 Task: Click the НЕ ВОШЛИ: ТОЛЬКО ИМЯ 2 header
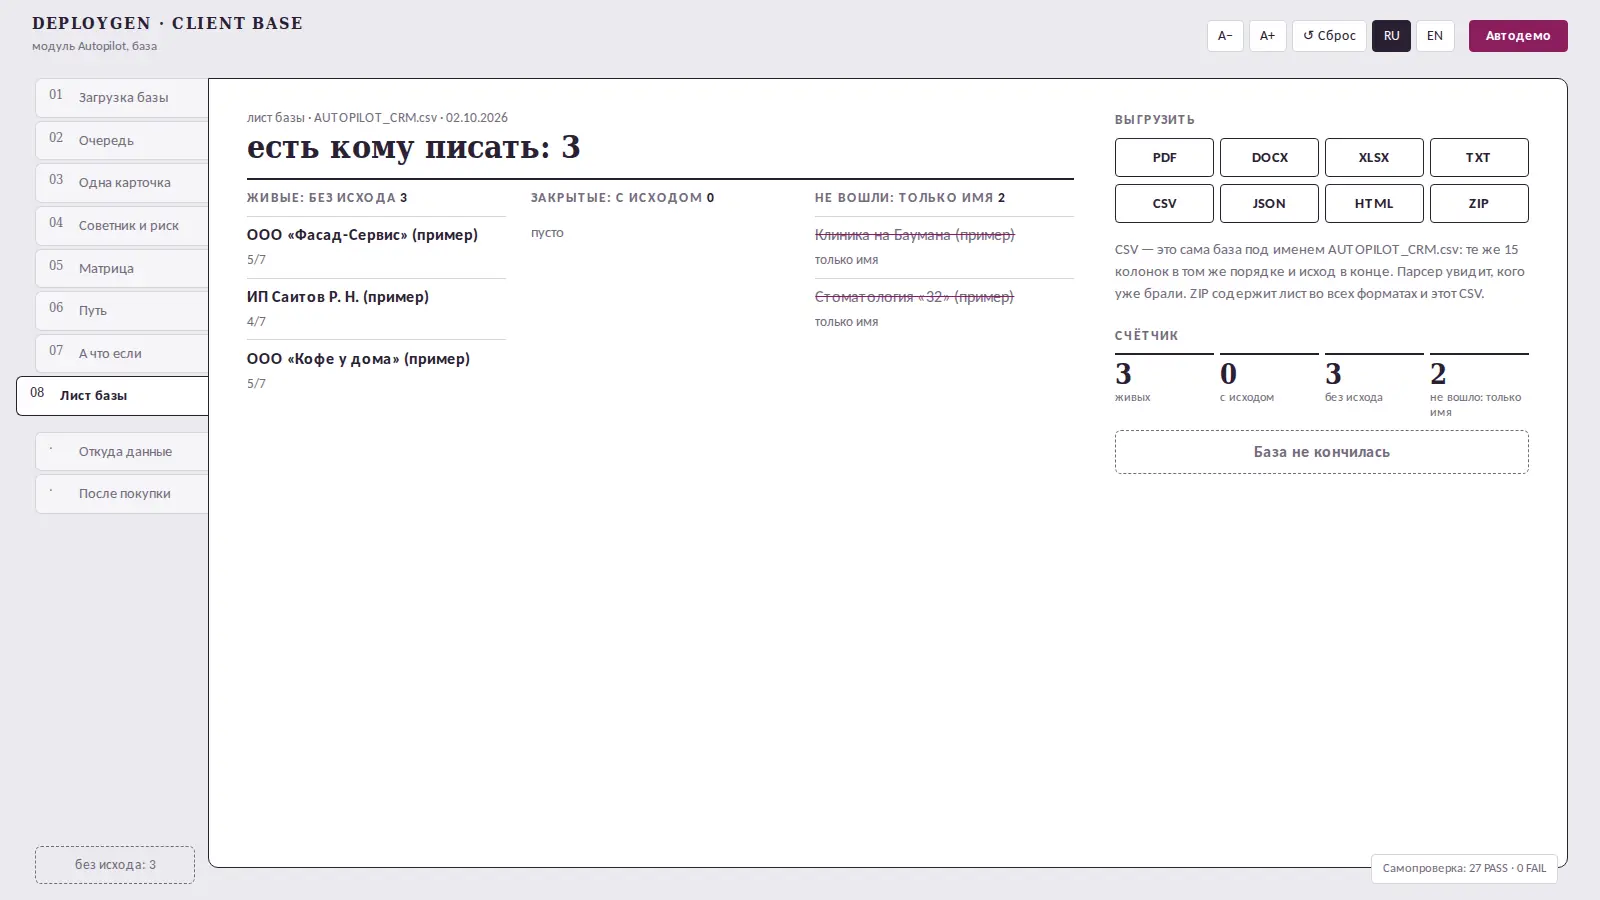(910, 198)
